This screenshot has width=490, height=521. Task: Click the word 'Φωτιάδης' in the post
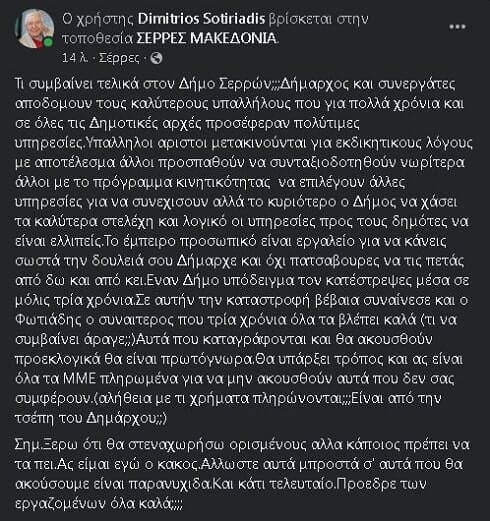pyautogui.click(x=48, y=320)
